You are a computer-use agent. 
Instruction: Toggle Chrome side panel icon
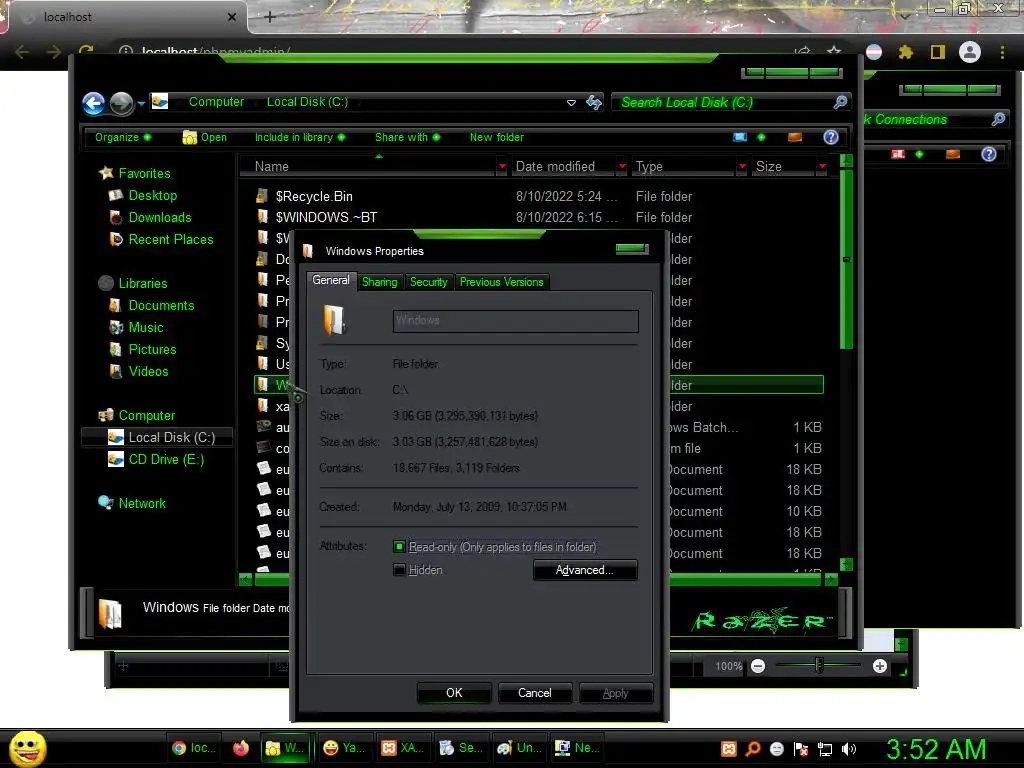(x=938, y=52)
